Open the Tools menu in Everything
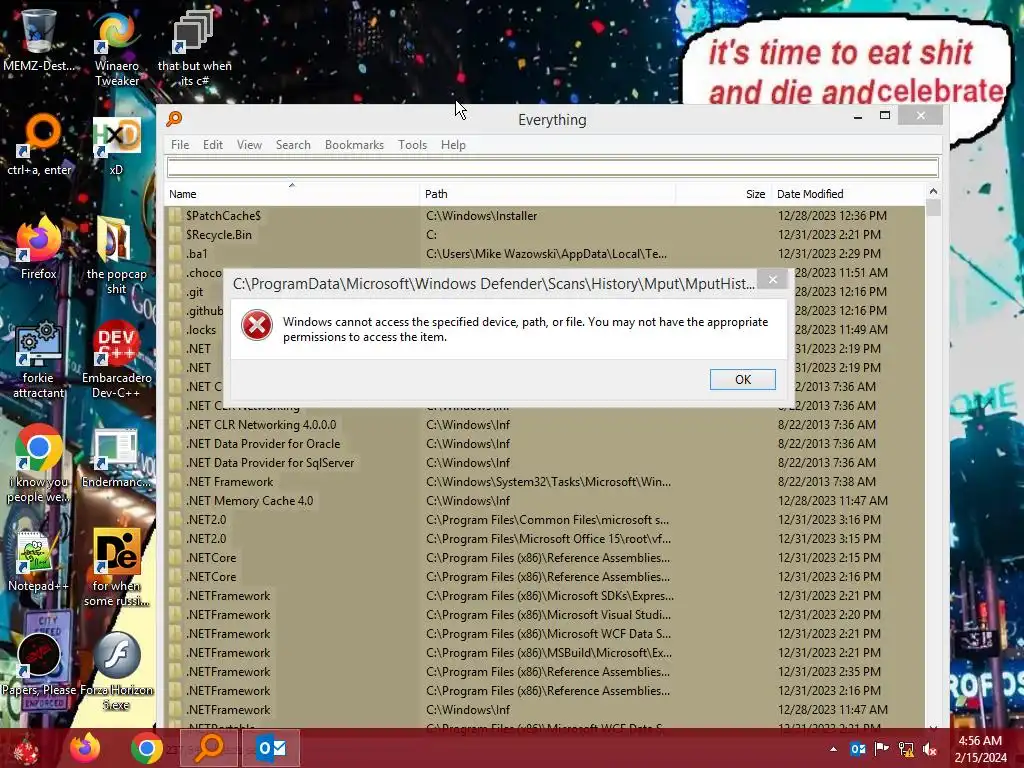The width and height of the screenshot is (1024, 768). 412,145
